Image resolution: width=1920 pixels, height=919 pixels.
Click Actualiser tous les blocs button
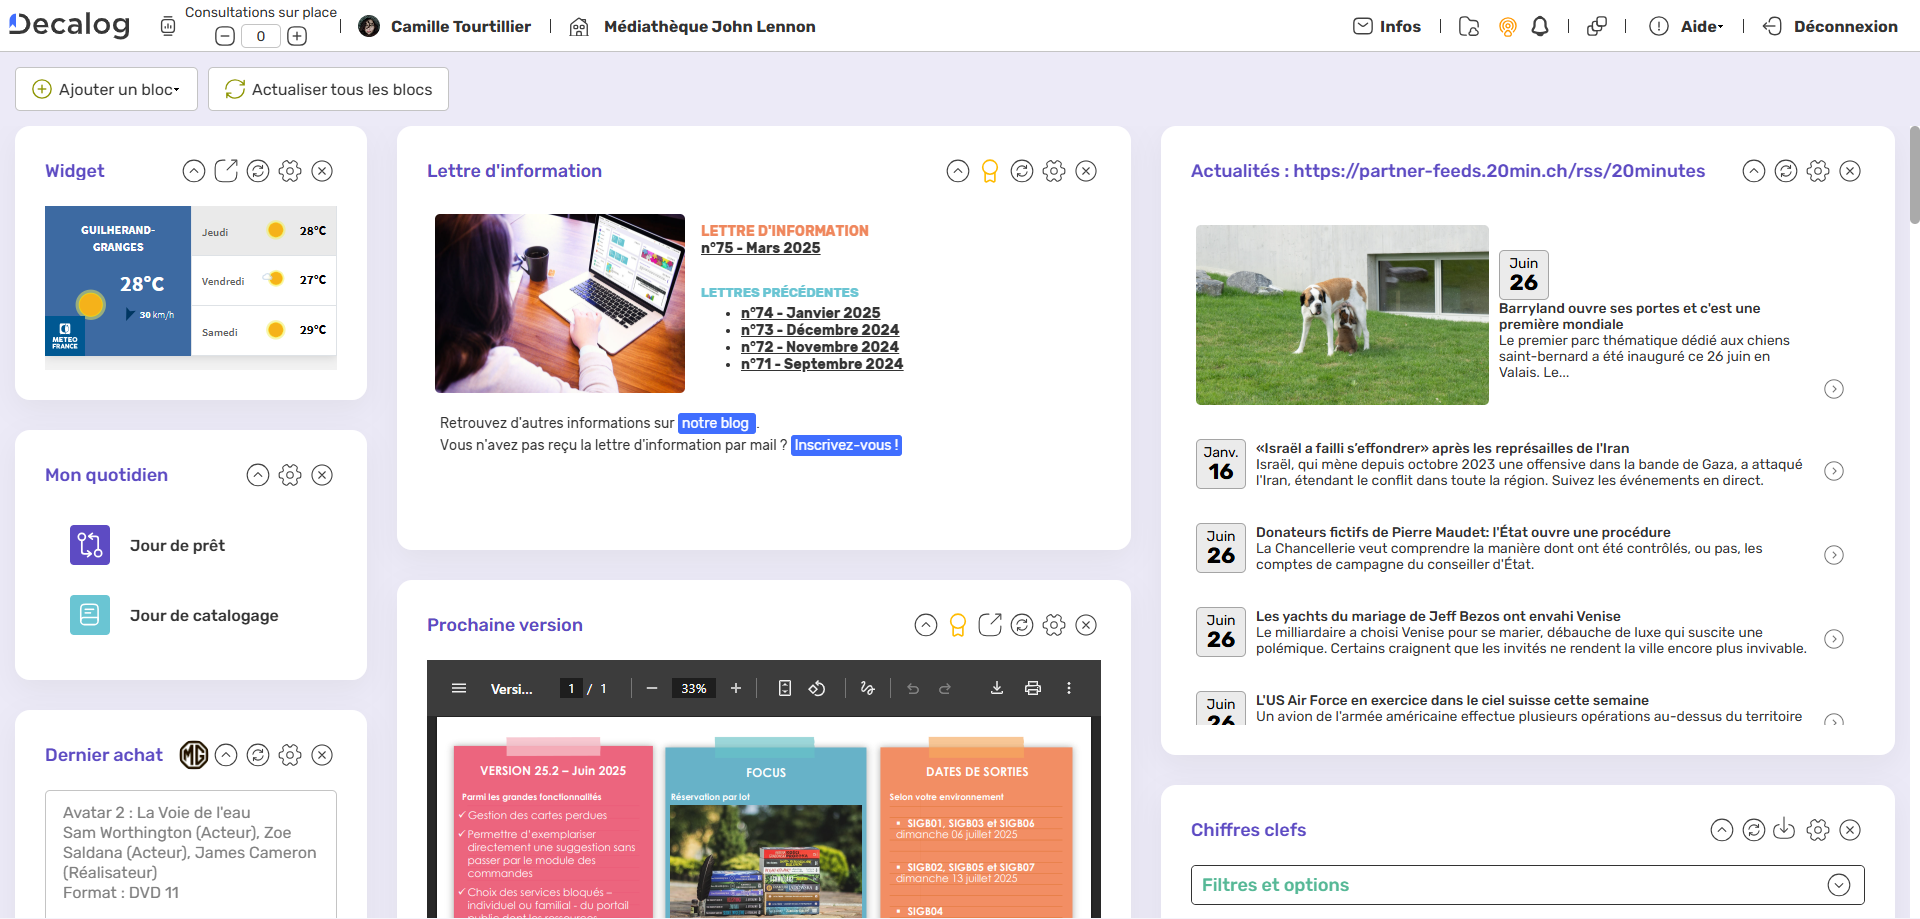[328, 89]
